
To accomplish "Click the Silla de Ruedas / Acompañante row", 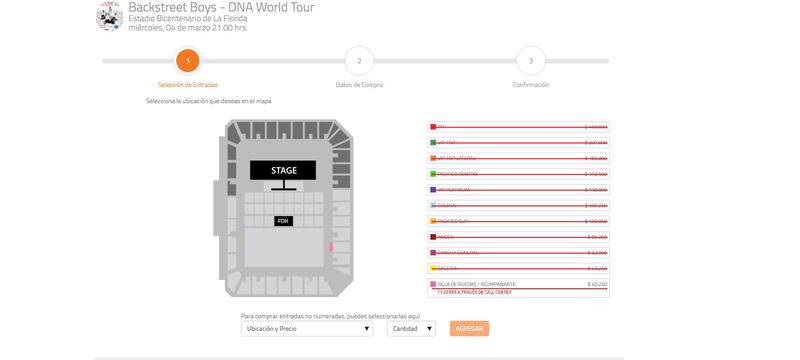I will click(518, 288).
